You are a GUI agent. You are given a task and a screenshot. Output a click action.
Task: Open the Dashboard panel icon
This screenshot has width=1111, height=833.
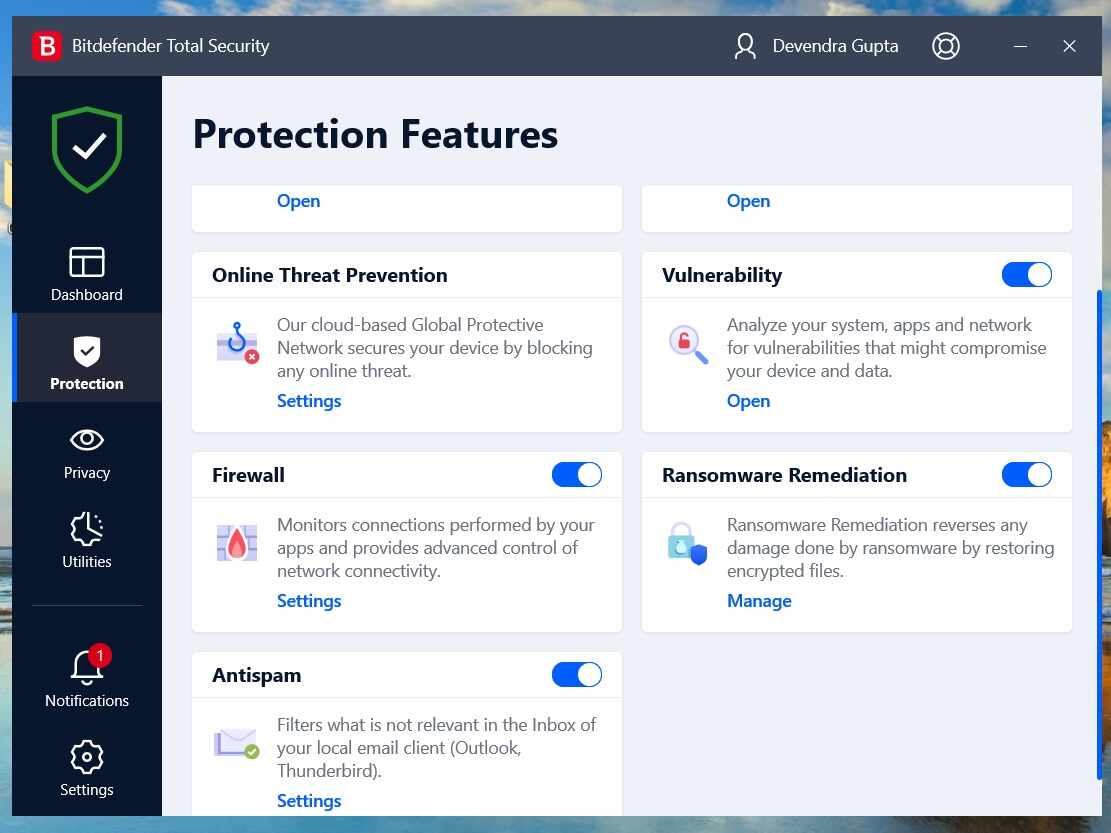point(86,261)
